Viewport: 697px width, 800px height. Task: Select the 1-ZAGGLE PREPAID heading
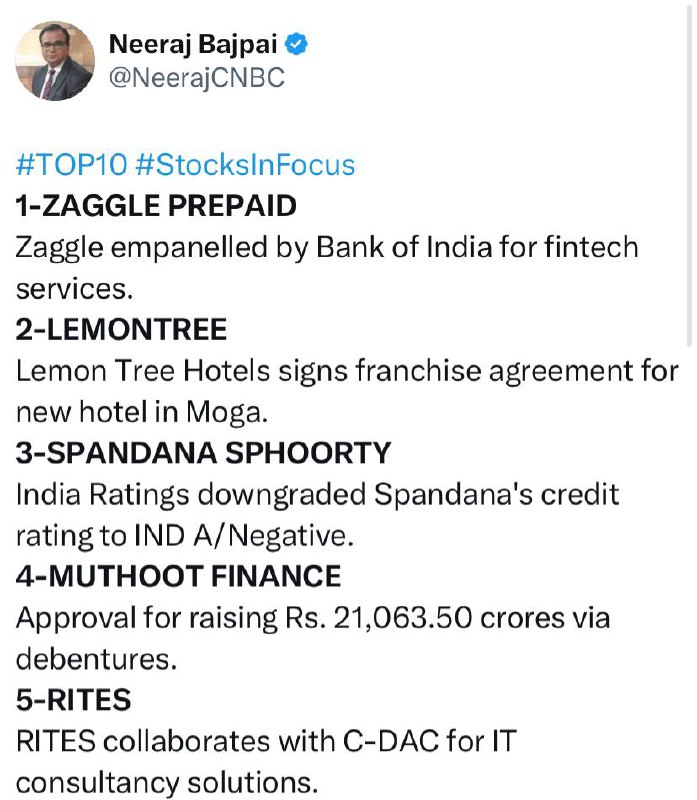156,206
